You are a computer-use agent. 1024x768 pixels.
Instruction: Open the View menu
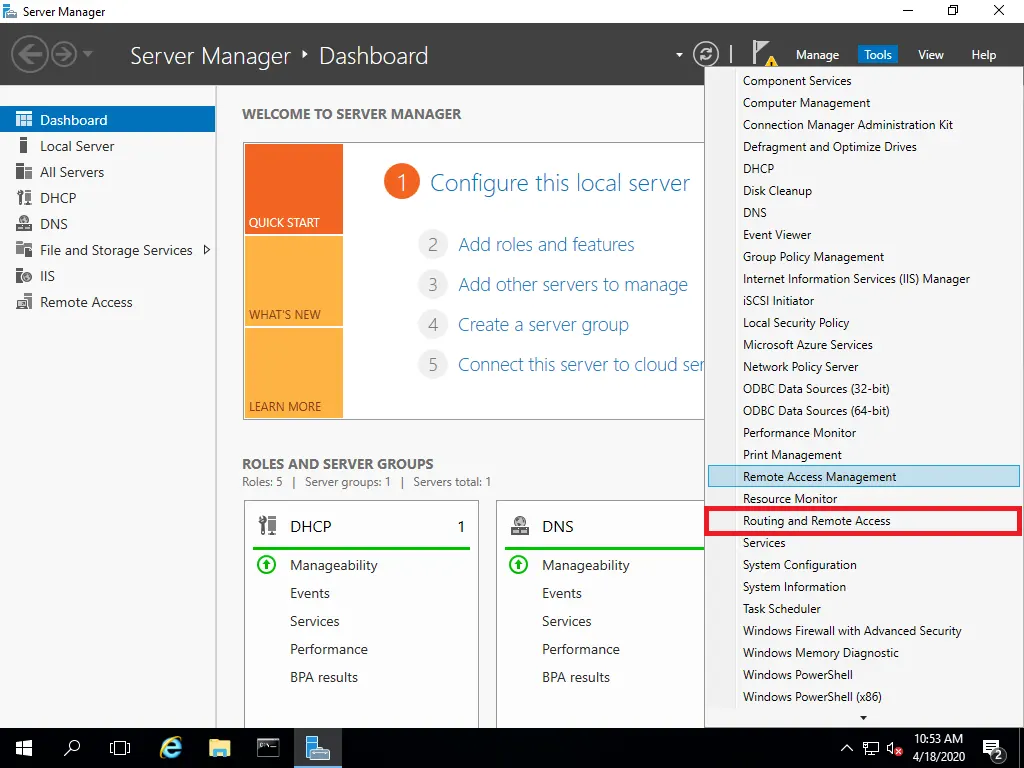point(931,55)
